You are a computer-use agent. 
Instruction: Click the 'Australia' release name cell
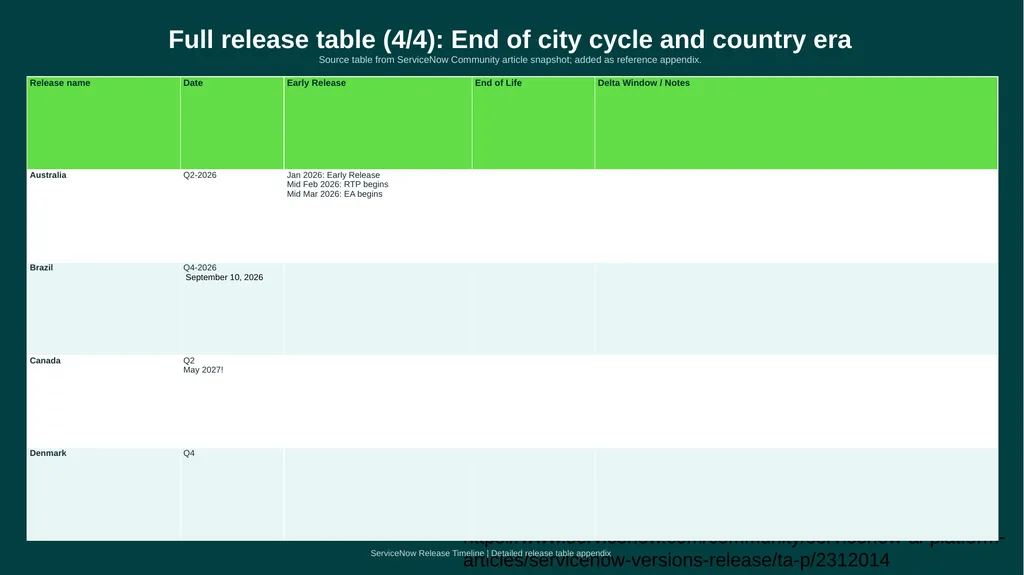103,216
